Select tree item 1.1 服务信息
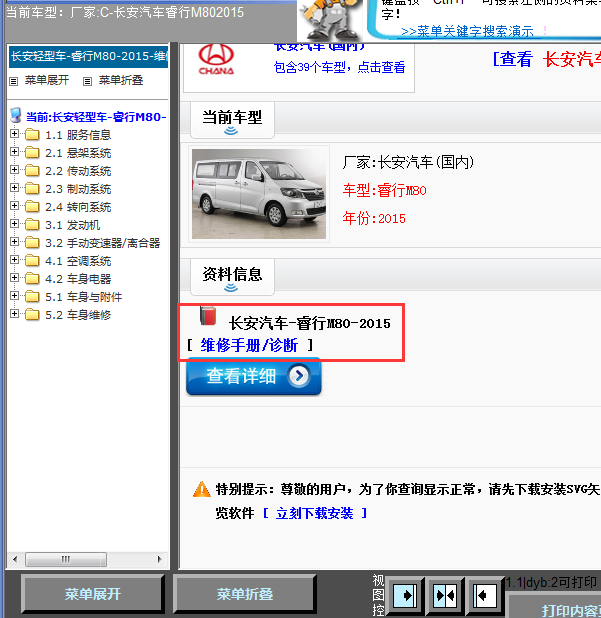 tap(78, 135)
